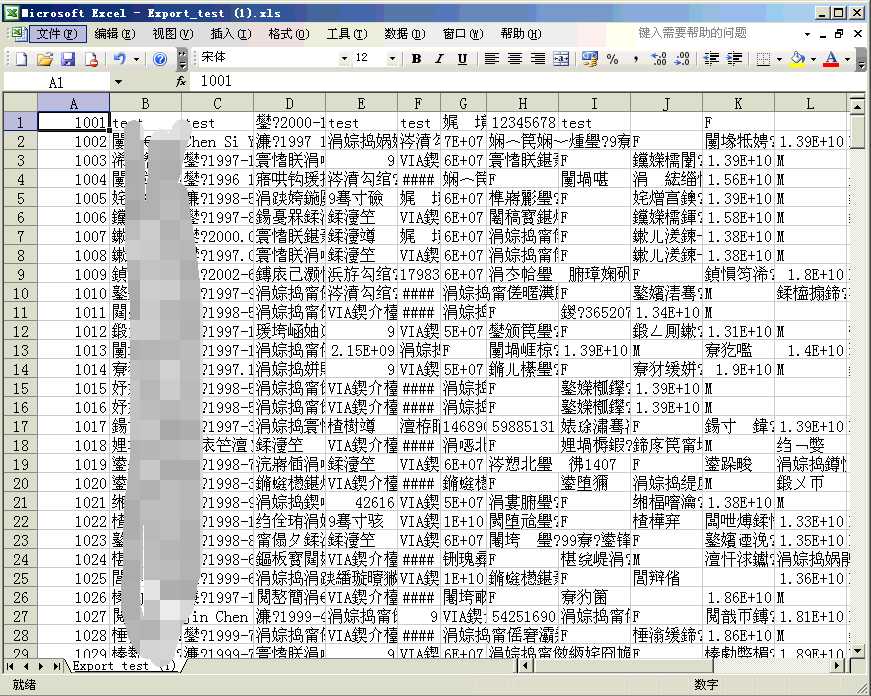Open the help question box dropdown arrow

coord(807,34)
